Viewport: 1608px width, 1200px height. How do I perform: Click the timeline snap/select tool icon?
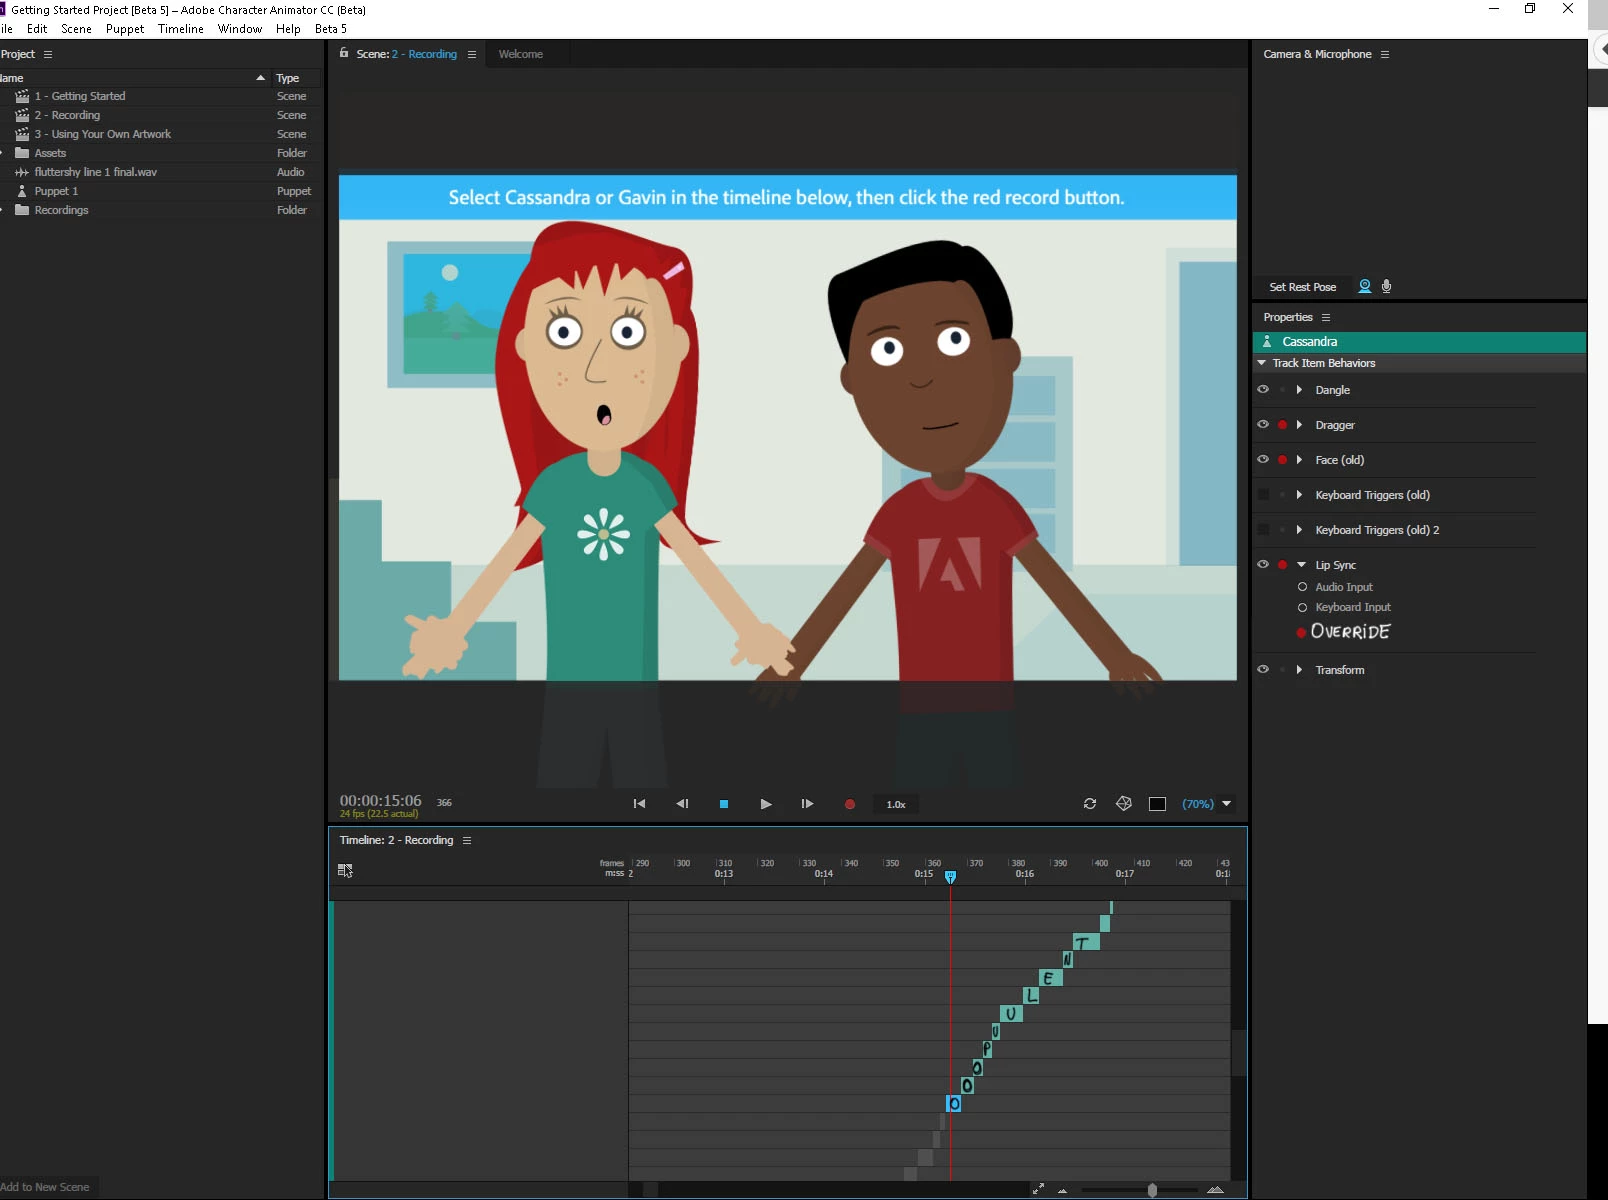(x=345, y=871)
